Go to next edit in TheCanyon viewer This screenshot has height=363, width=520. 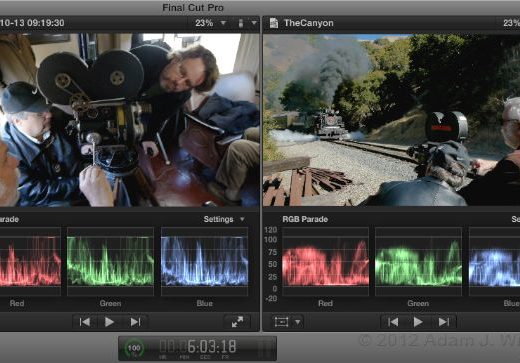pos(443,322)
